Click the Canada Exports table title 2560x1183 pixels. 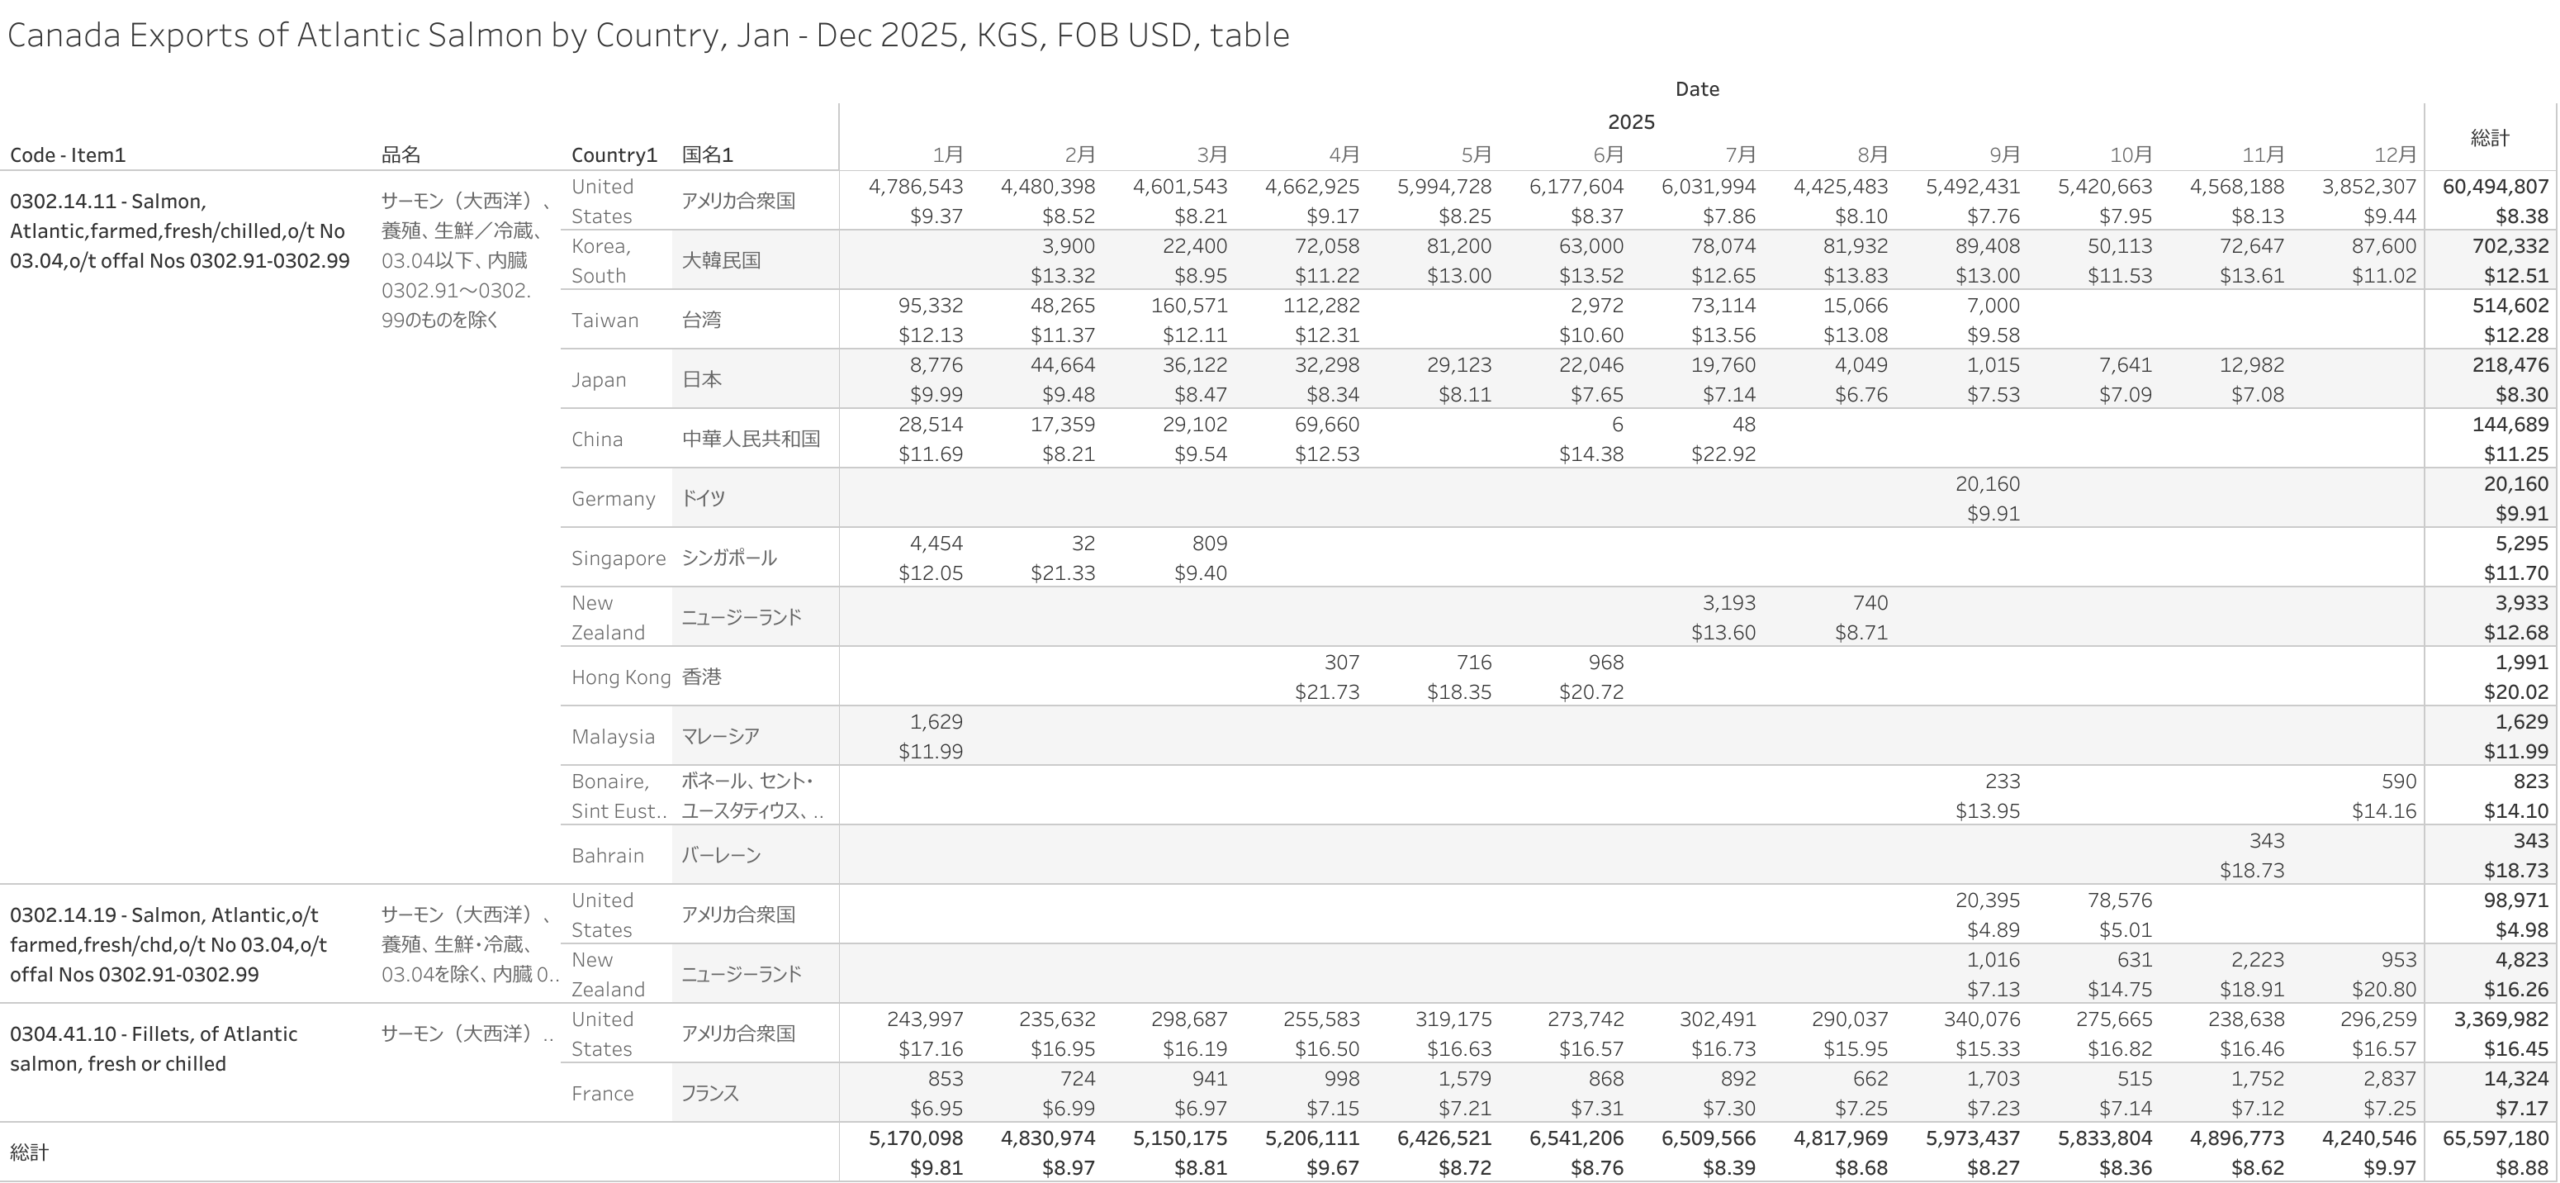point(648,35)
